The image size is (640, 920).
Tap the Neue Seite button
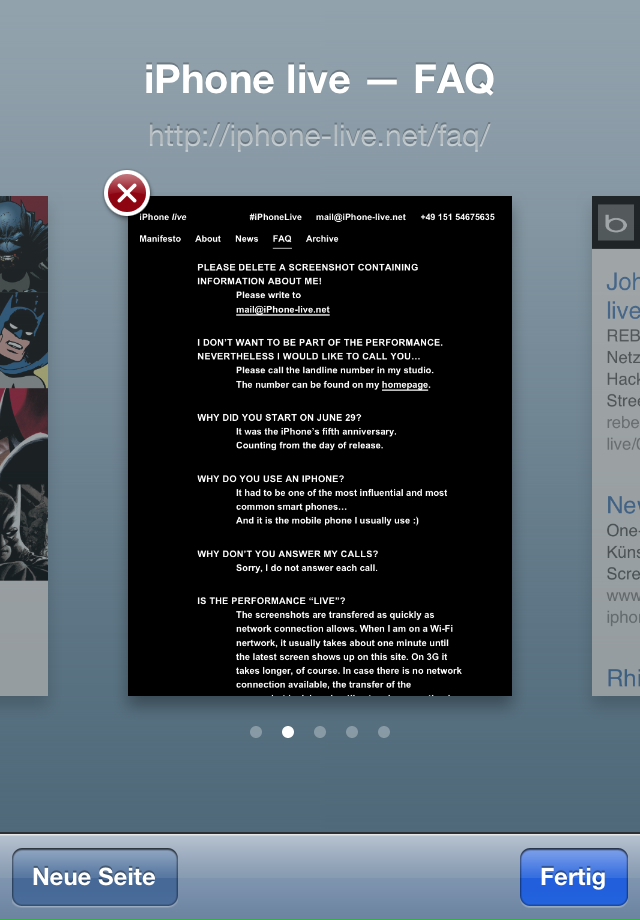pyautogui.click(x=94, y=877)
